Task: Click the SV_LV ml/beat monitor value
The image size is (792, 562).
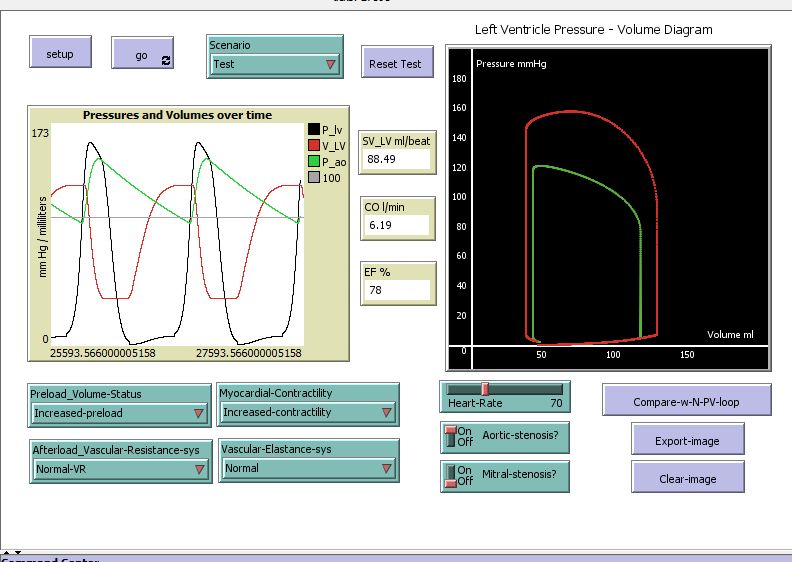Action: point(397,159)
